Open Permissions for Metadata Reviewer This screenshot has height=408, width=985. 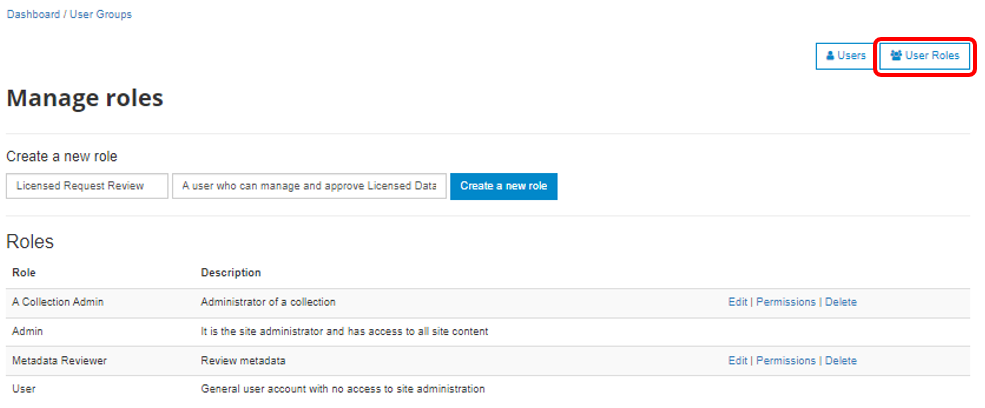(786, 360)
